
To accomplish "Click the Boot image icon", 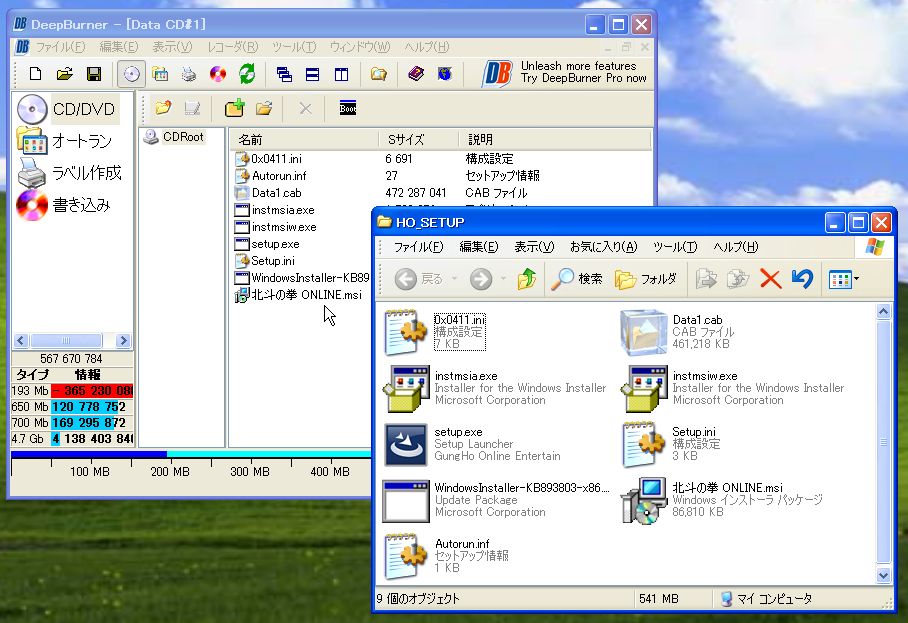I will (x=347, y=108).
